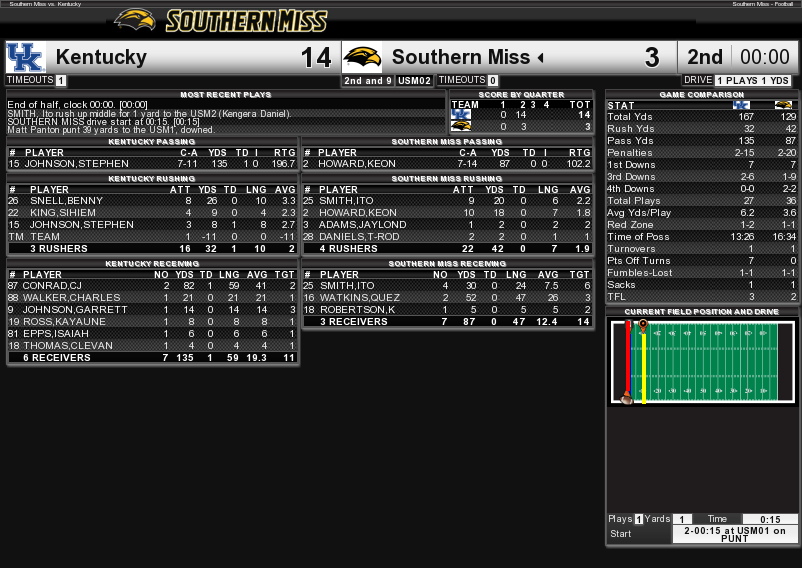Click the Kentucky logo in Score By Quarter
This screenshot has height=568, width=802.
[x=460, y=115]
